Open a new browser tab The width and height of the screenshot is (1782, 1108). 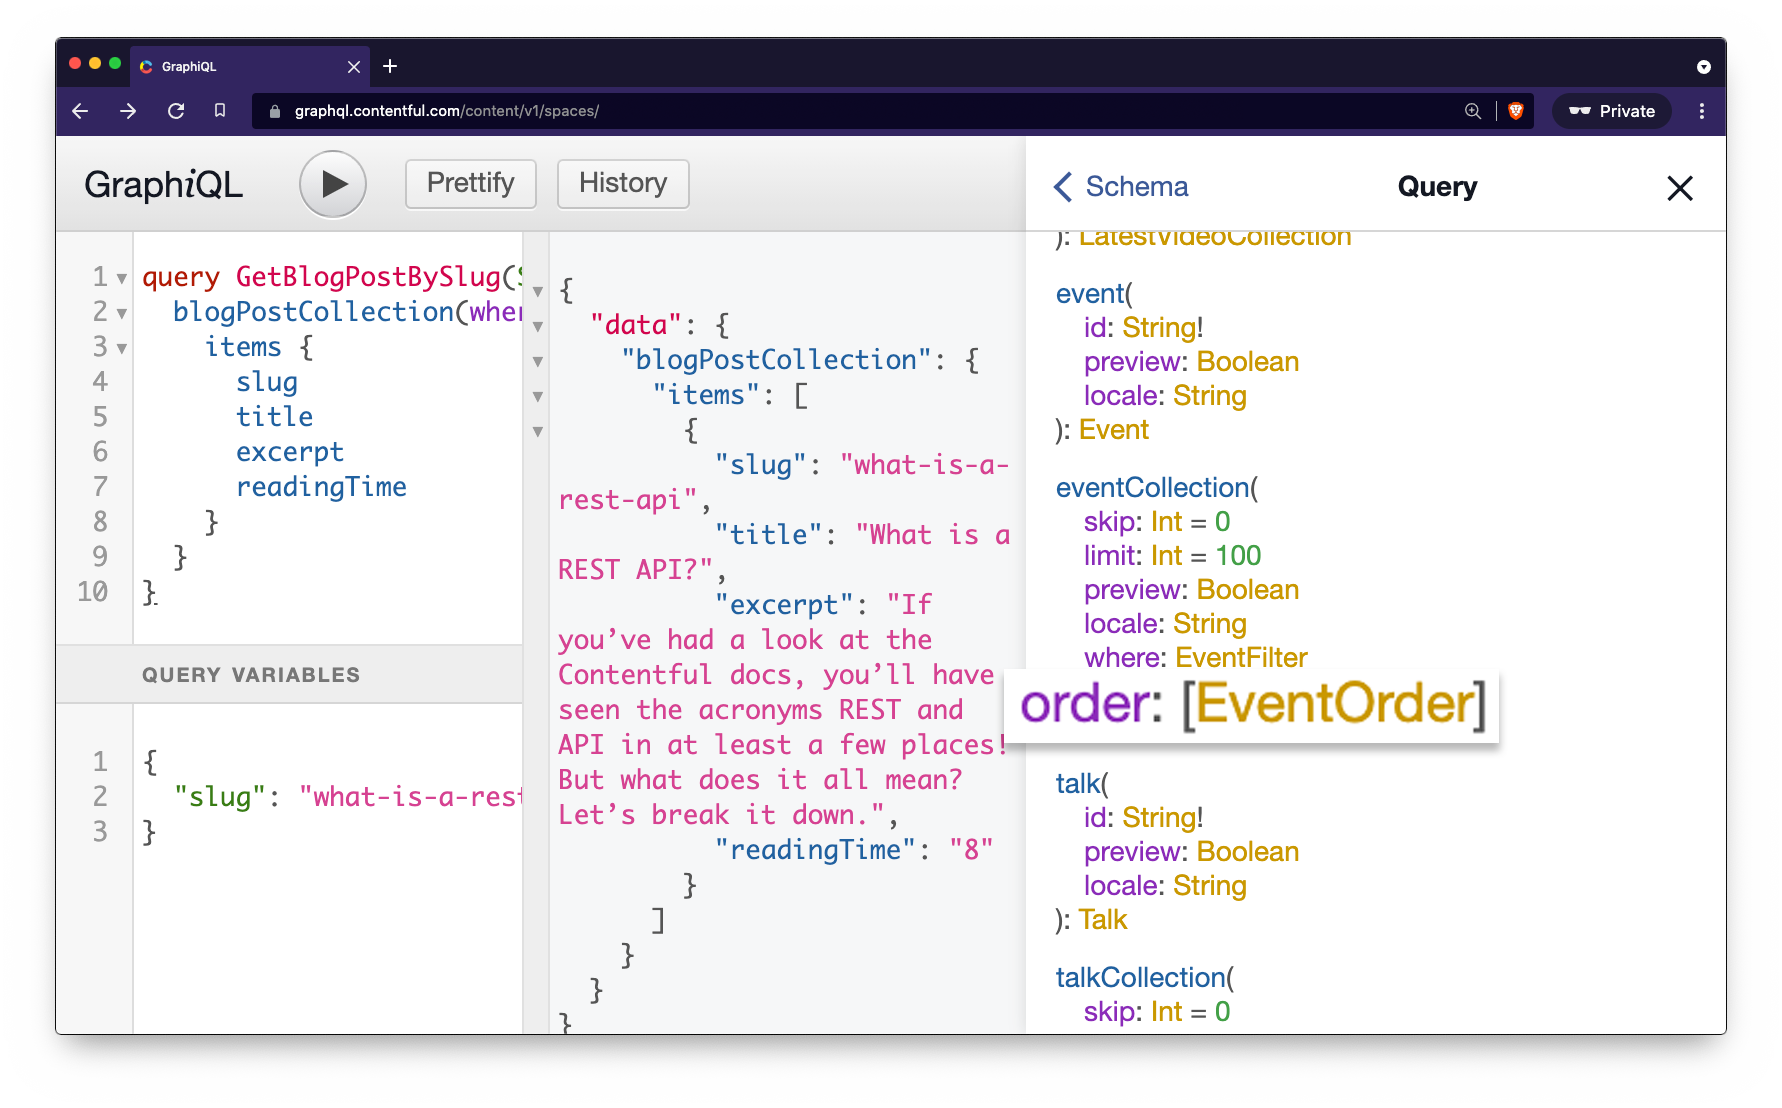[x=390, y=66]
